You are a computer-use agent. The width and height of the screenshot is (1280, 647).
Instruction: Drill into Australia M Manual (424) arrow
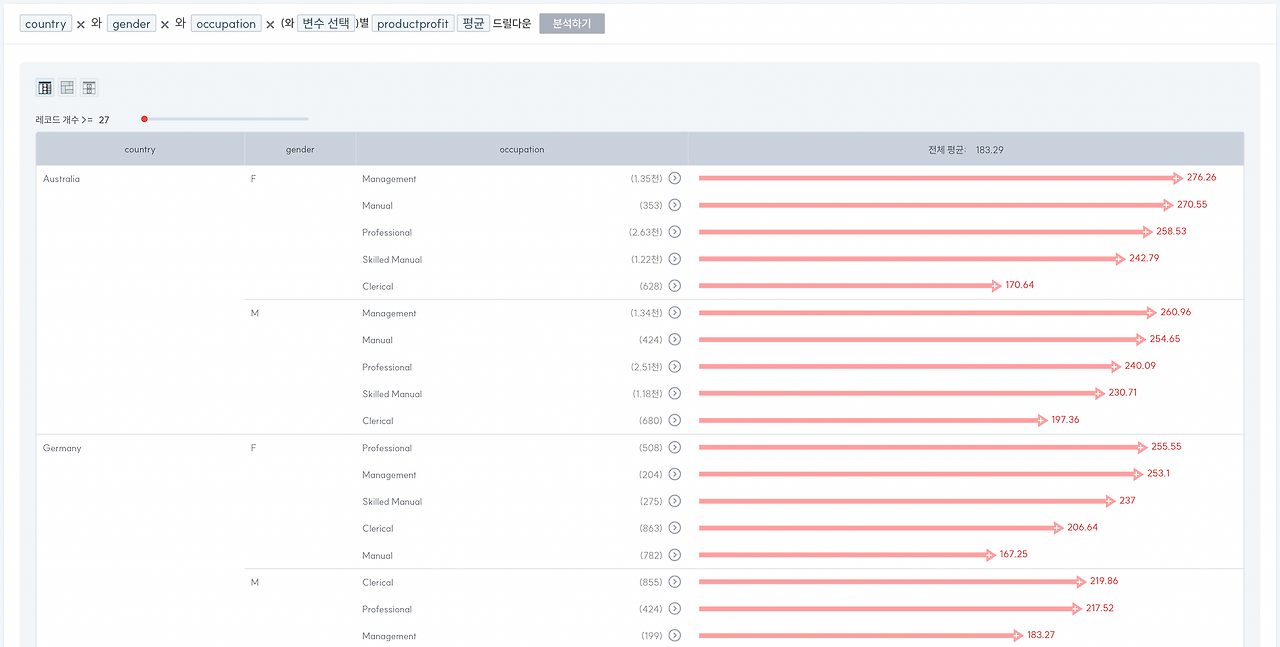pos(674,340)
